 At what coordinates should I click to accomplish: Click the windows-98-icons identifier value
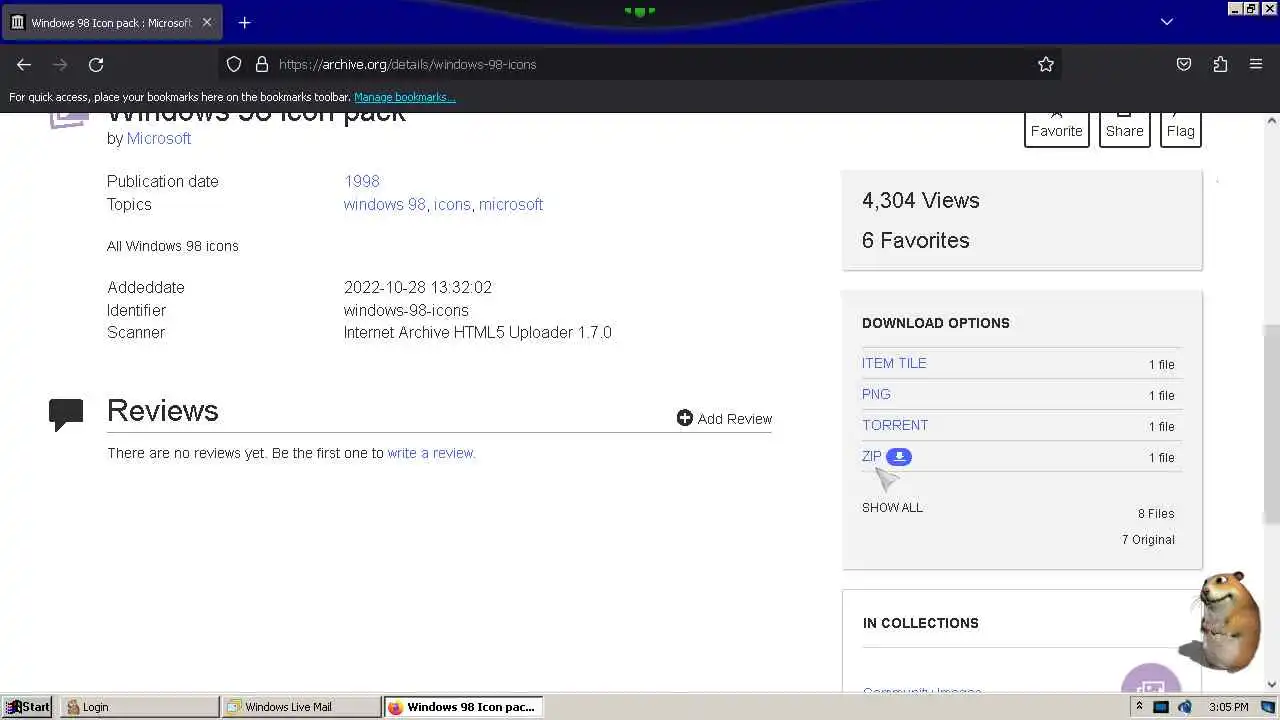point(406,310)
